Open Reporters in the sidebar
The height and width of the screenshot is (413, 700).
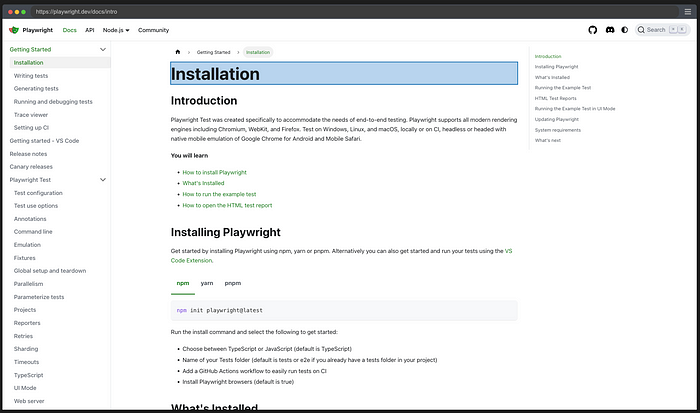click(27, 323)
